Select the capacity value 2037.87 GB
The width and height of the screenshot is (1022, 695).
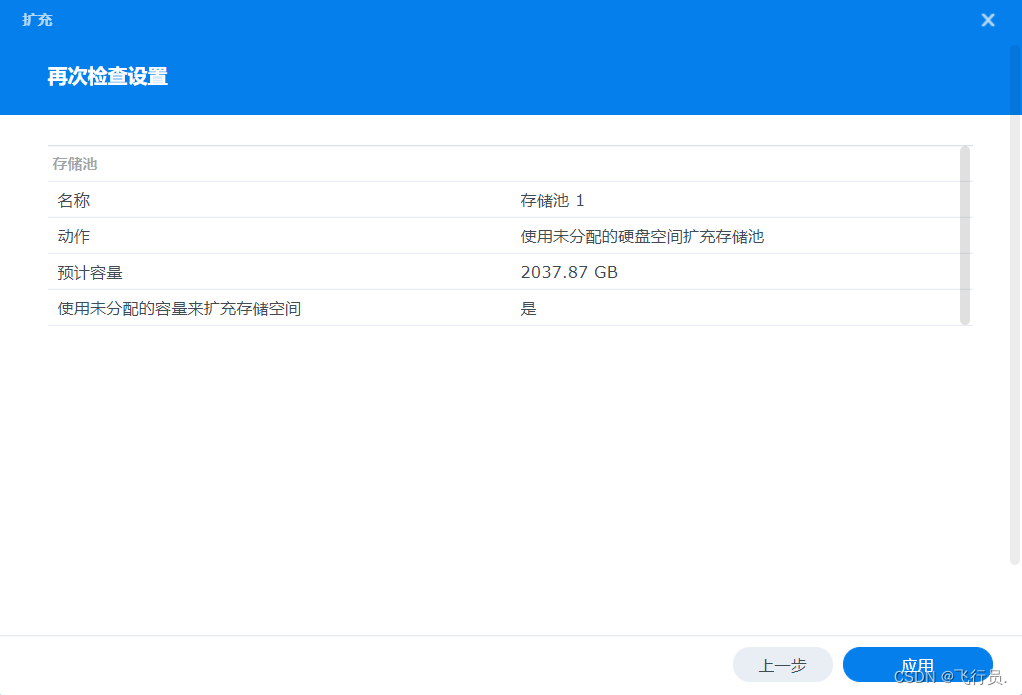pos(569,271)
